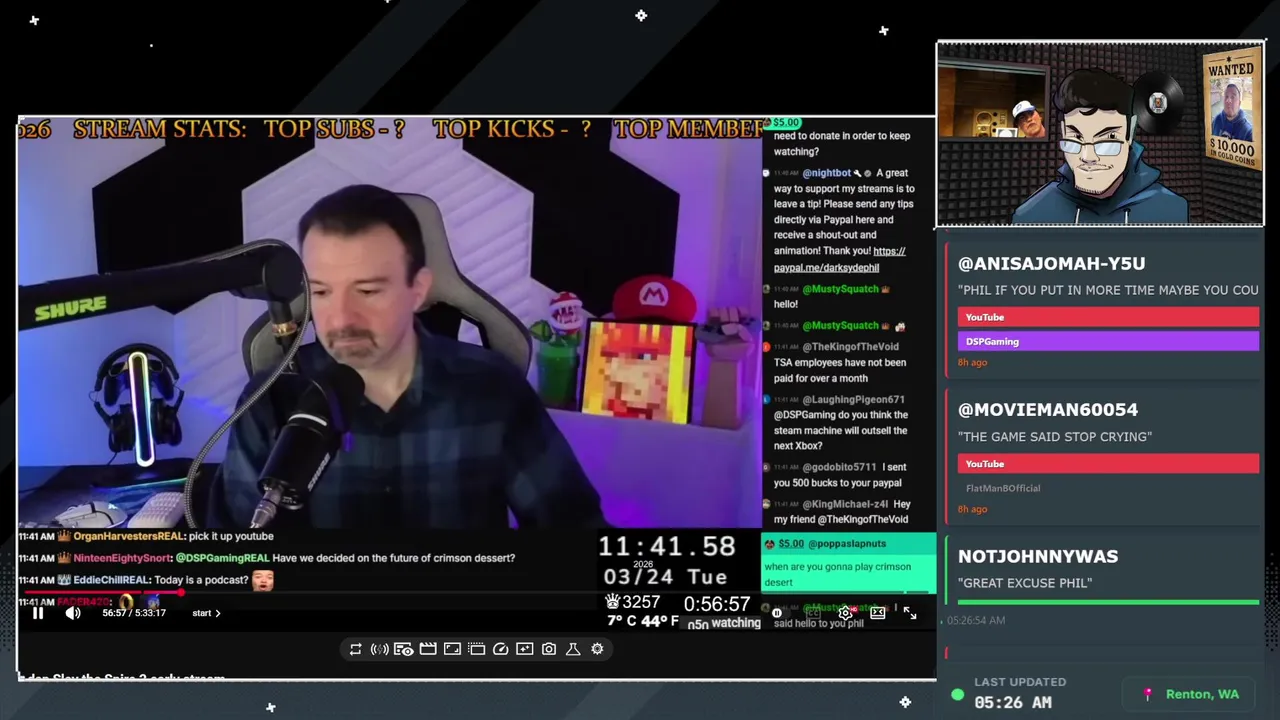Enter fullscreen with the arrows icon

(x=910, y=613)
